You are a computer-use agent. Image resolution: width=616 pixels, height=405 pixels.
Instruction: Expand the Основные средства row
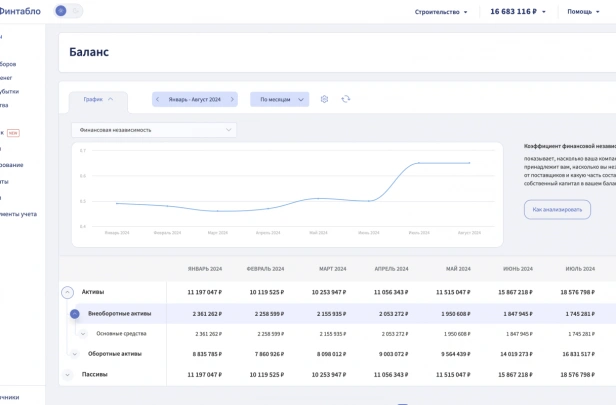(x=83, y=334)
